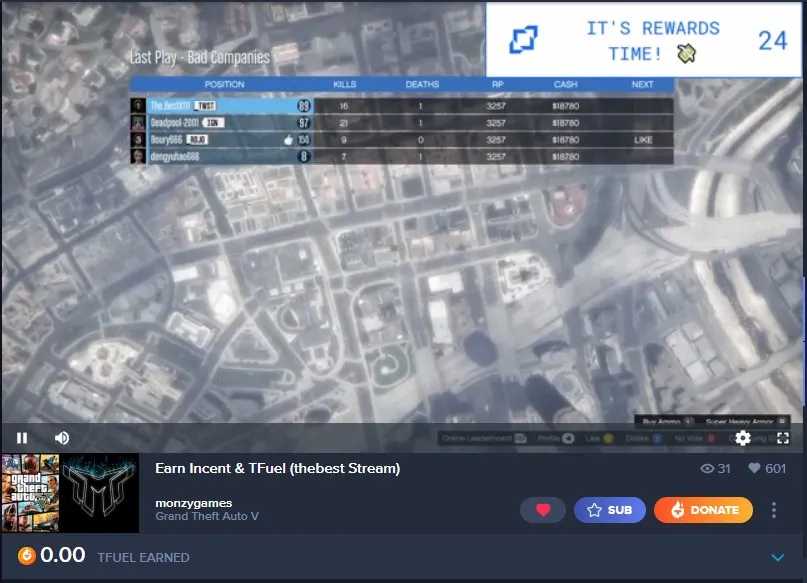Open monzygames channel link
Image resolution: width=807 pixels, height=583 pixels.
[x=194, y=503]
